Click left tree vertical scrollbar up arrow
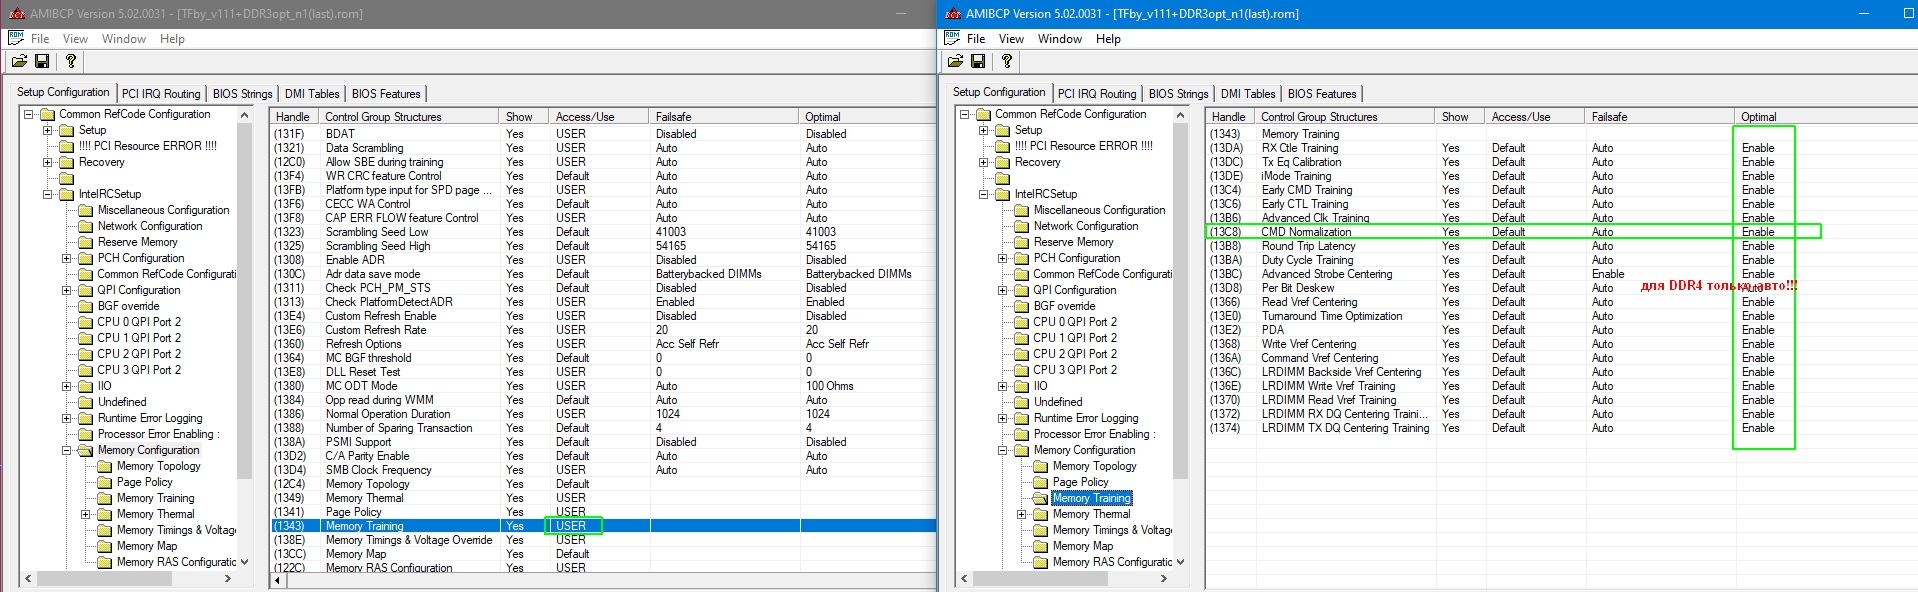 (x=244, y=115)
